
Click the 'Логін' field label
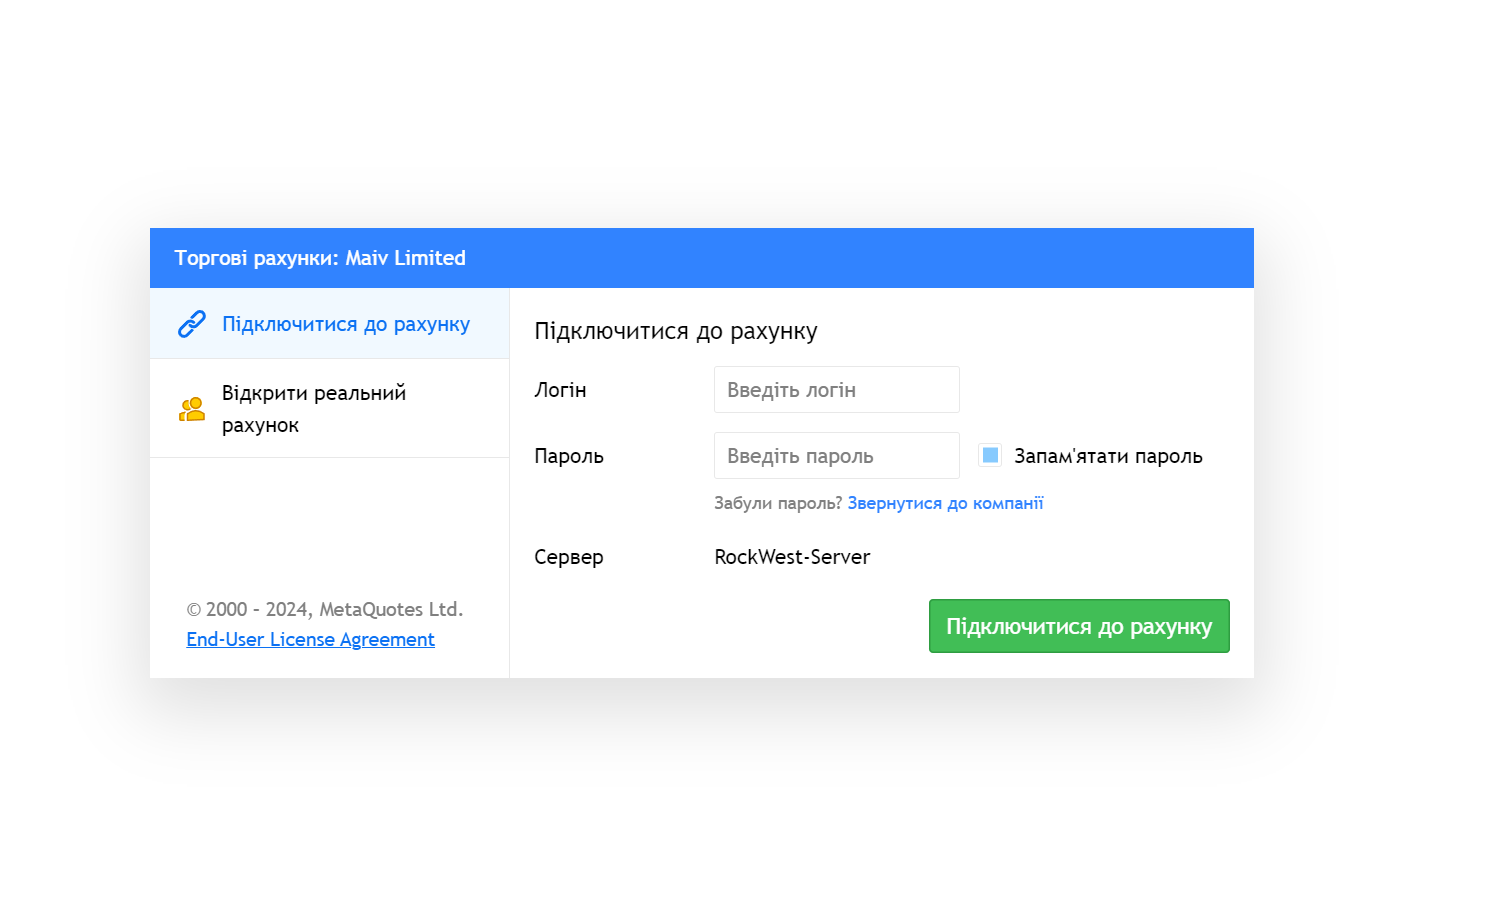pyautogui.click(x=560, y=390)
